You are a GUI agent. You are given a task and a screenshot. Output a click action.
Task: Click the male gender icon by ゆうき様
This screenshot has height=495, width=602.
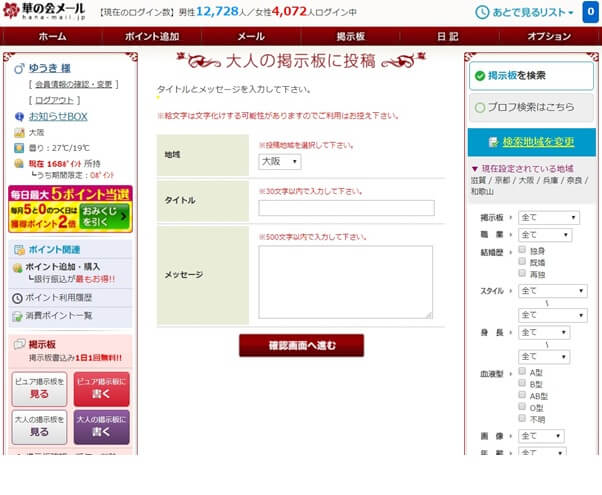pyautogui.click(x=19, y=69)
